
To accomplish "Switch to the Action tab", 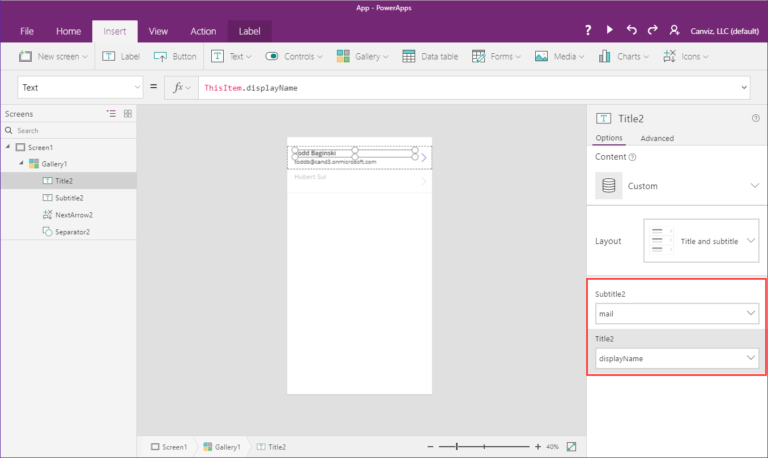I will [x=203, y=31].
